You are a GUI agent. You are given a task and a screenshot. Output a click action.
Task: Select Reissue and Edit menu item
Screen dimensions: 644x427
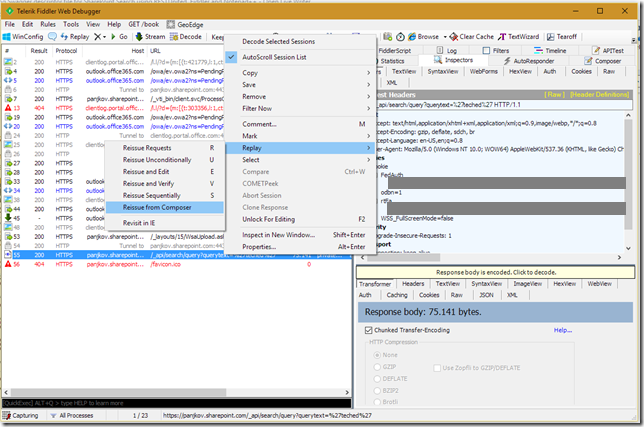click(x=164, y=172)
